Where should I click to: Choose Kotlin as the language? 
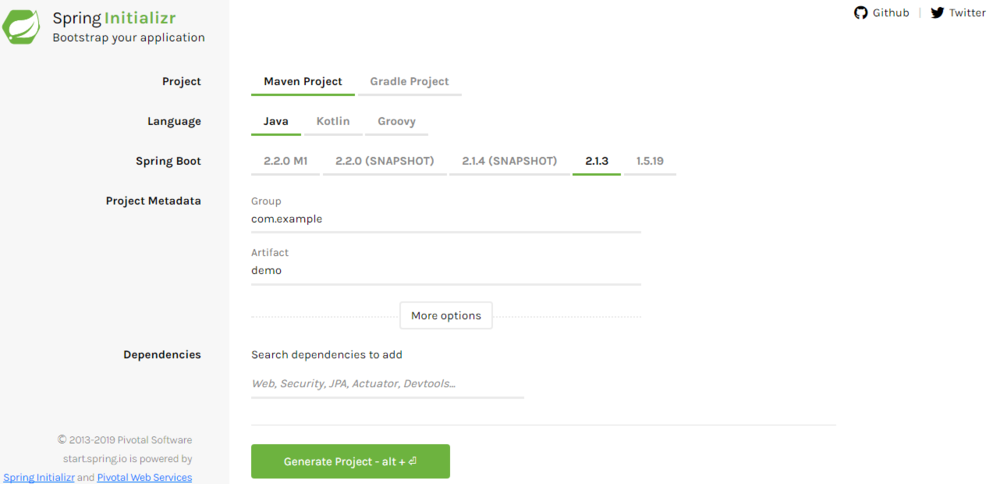point(333,121)
